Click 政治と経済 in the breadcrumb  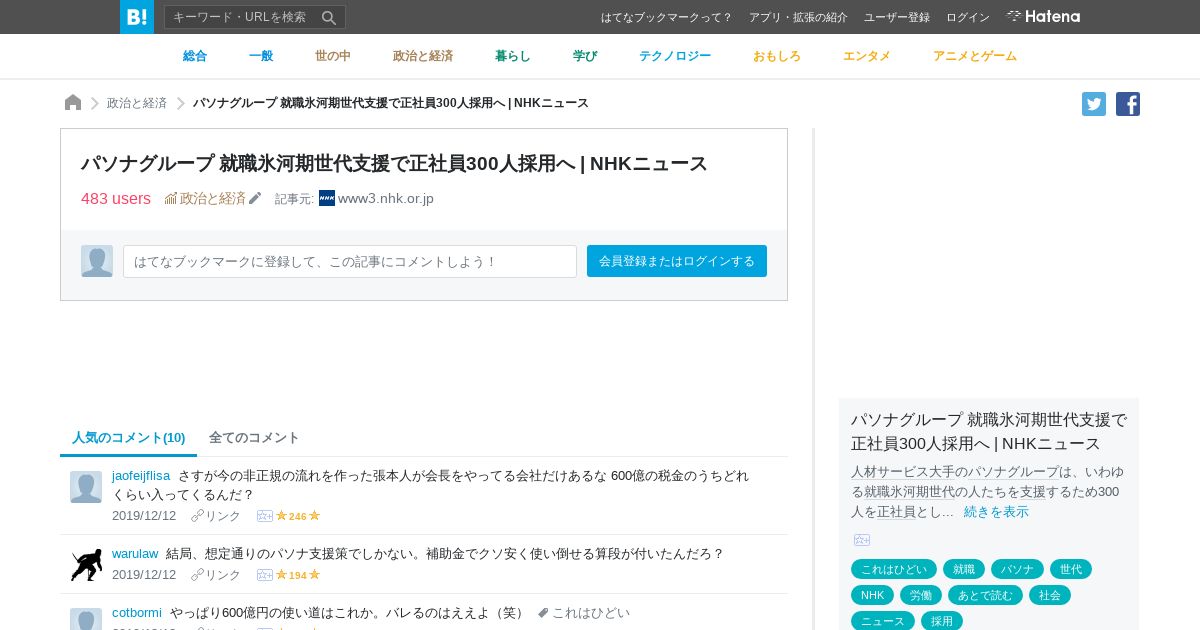(x=137, y=103)
